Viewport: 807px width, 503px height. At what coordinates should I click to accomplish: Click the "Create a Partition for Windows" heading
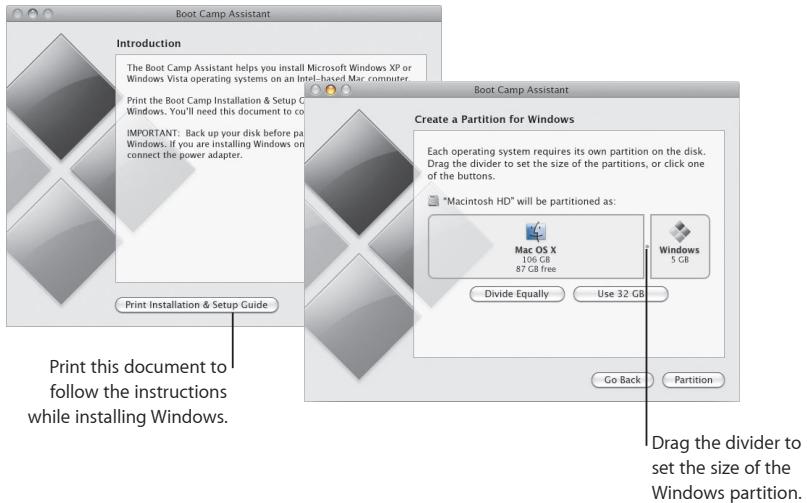tap(494, 119)
